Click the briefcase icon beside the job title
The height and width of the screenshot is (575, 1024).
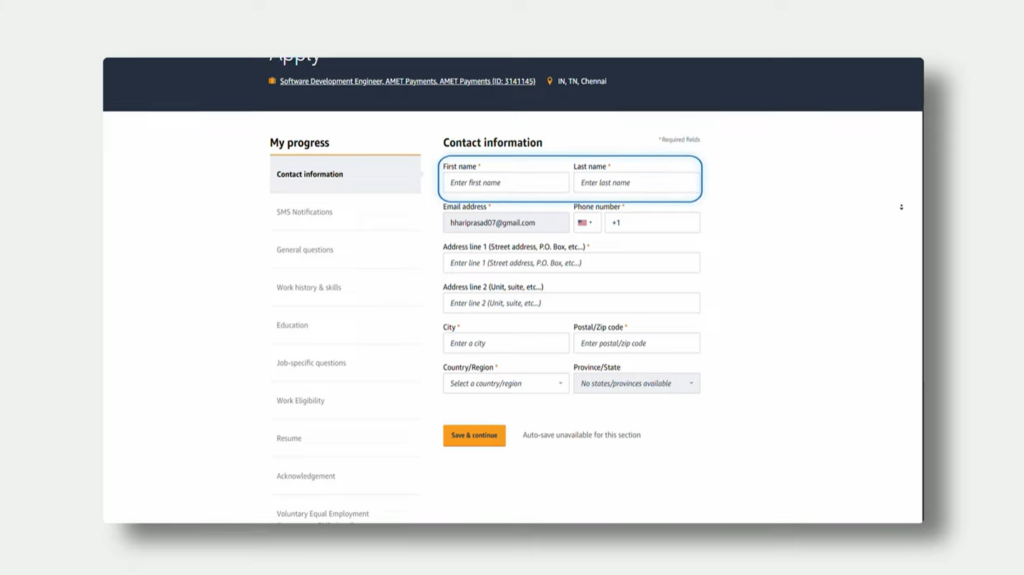(272, 81)
